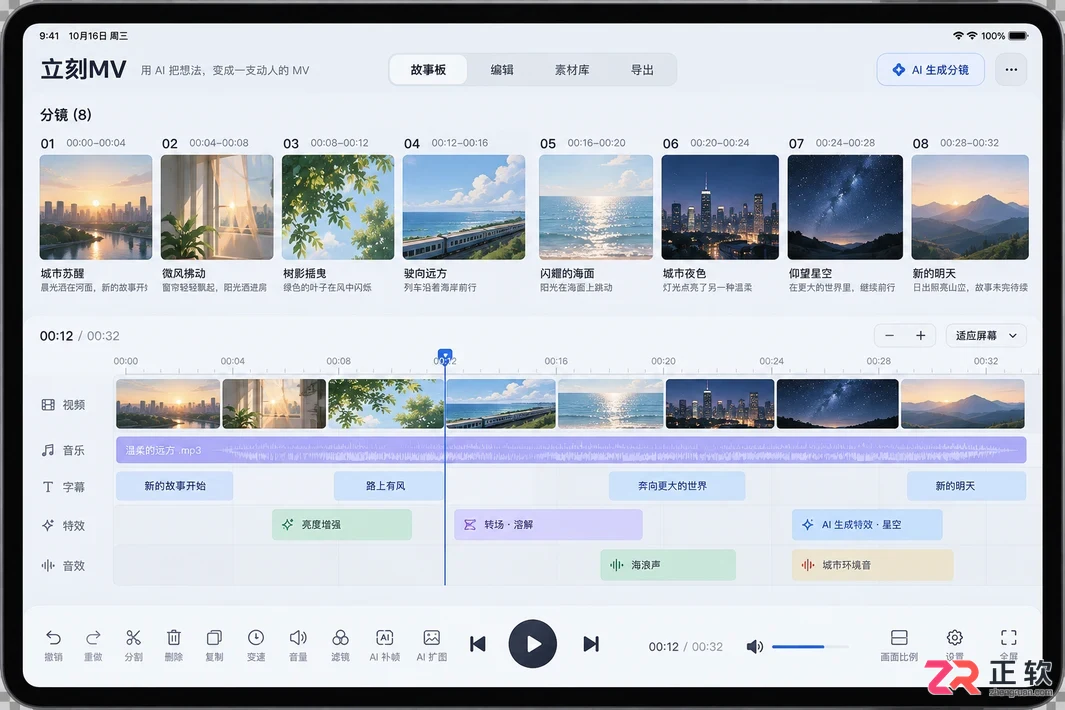The width and height of the screenshot is (1065, 710).
Task: Click the 特效 track sparkle icon
Action: 48,525
